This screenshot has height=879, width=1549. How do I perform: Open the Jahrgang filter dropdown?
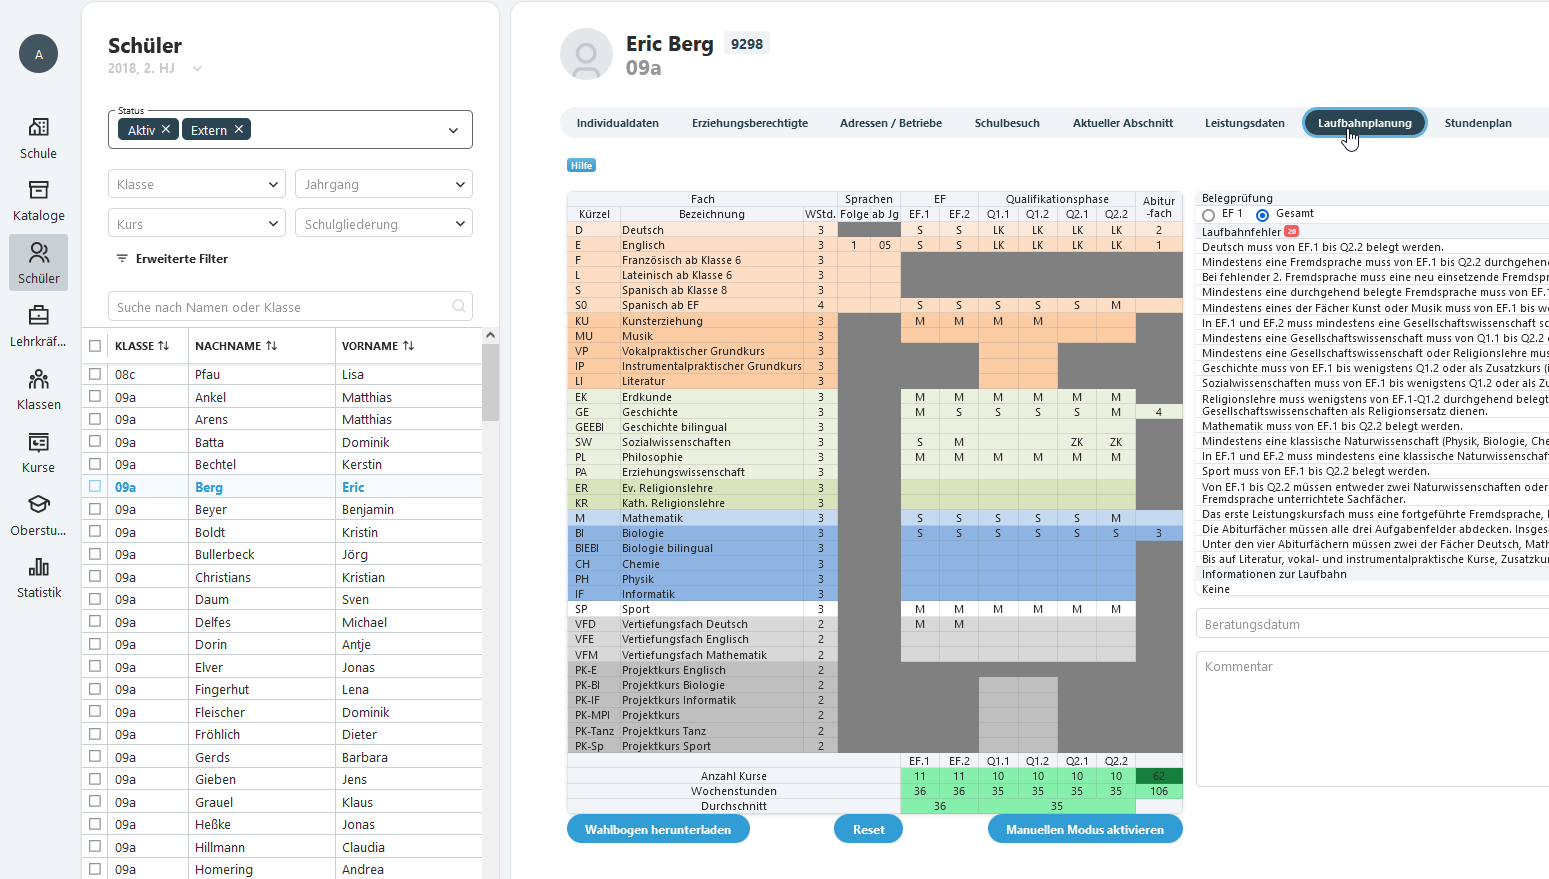point(384,184)
